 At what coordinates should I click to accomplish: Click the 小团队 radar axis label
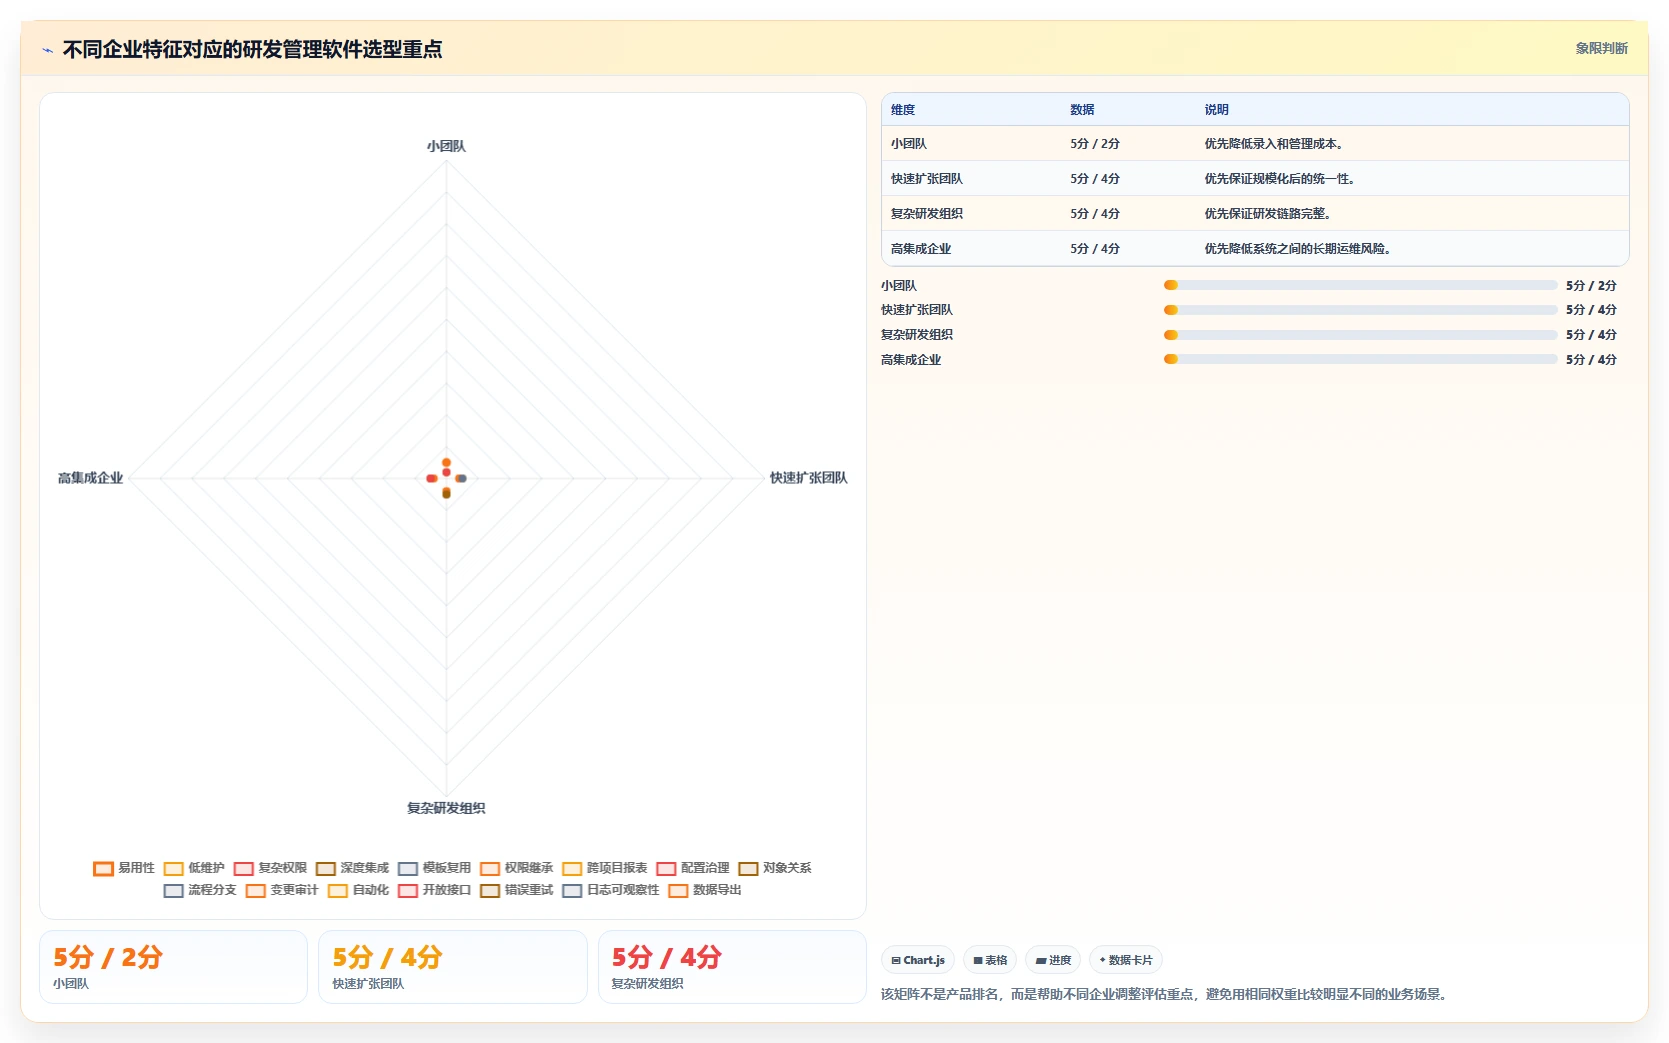pyautogui.click(x=446, y=146)
